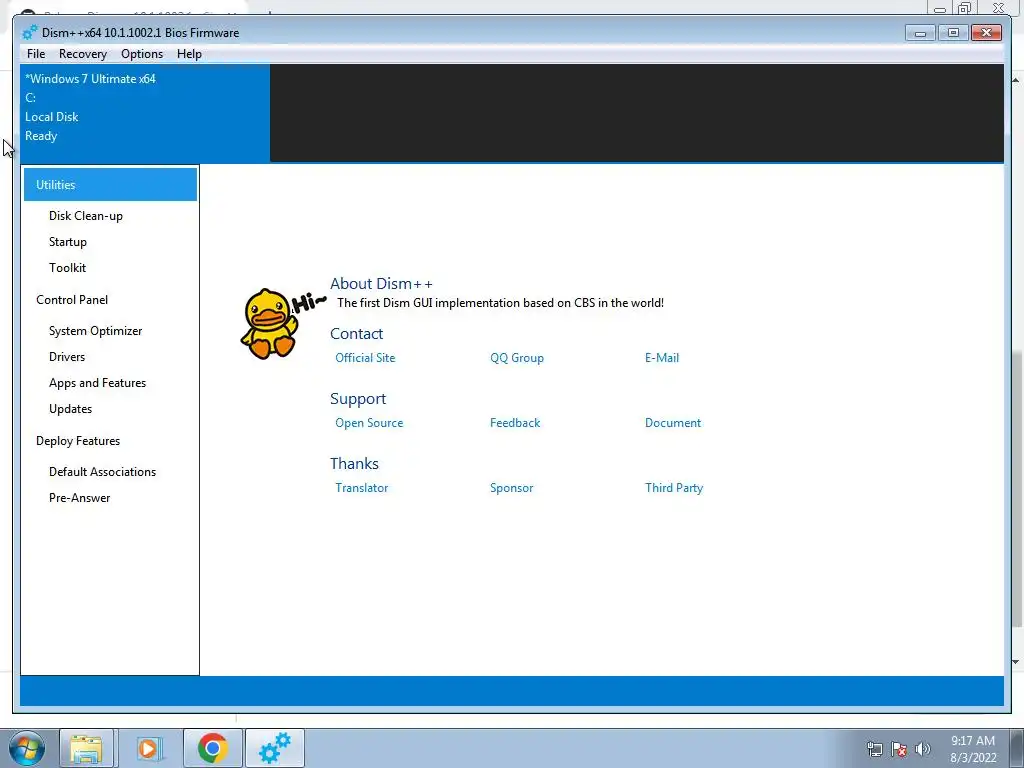1024x768 pixels.
Task: Open the Options menu
Action: [142, 54]
